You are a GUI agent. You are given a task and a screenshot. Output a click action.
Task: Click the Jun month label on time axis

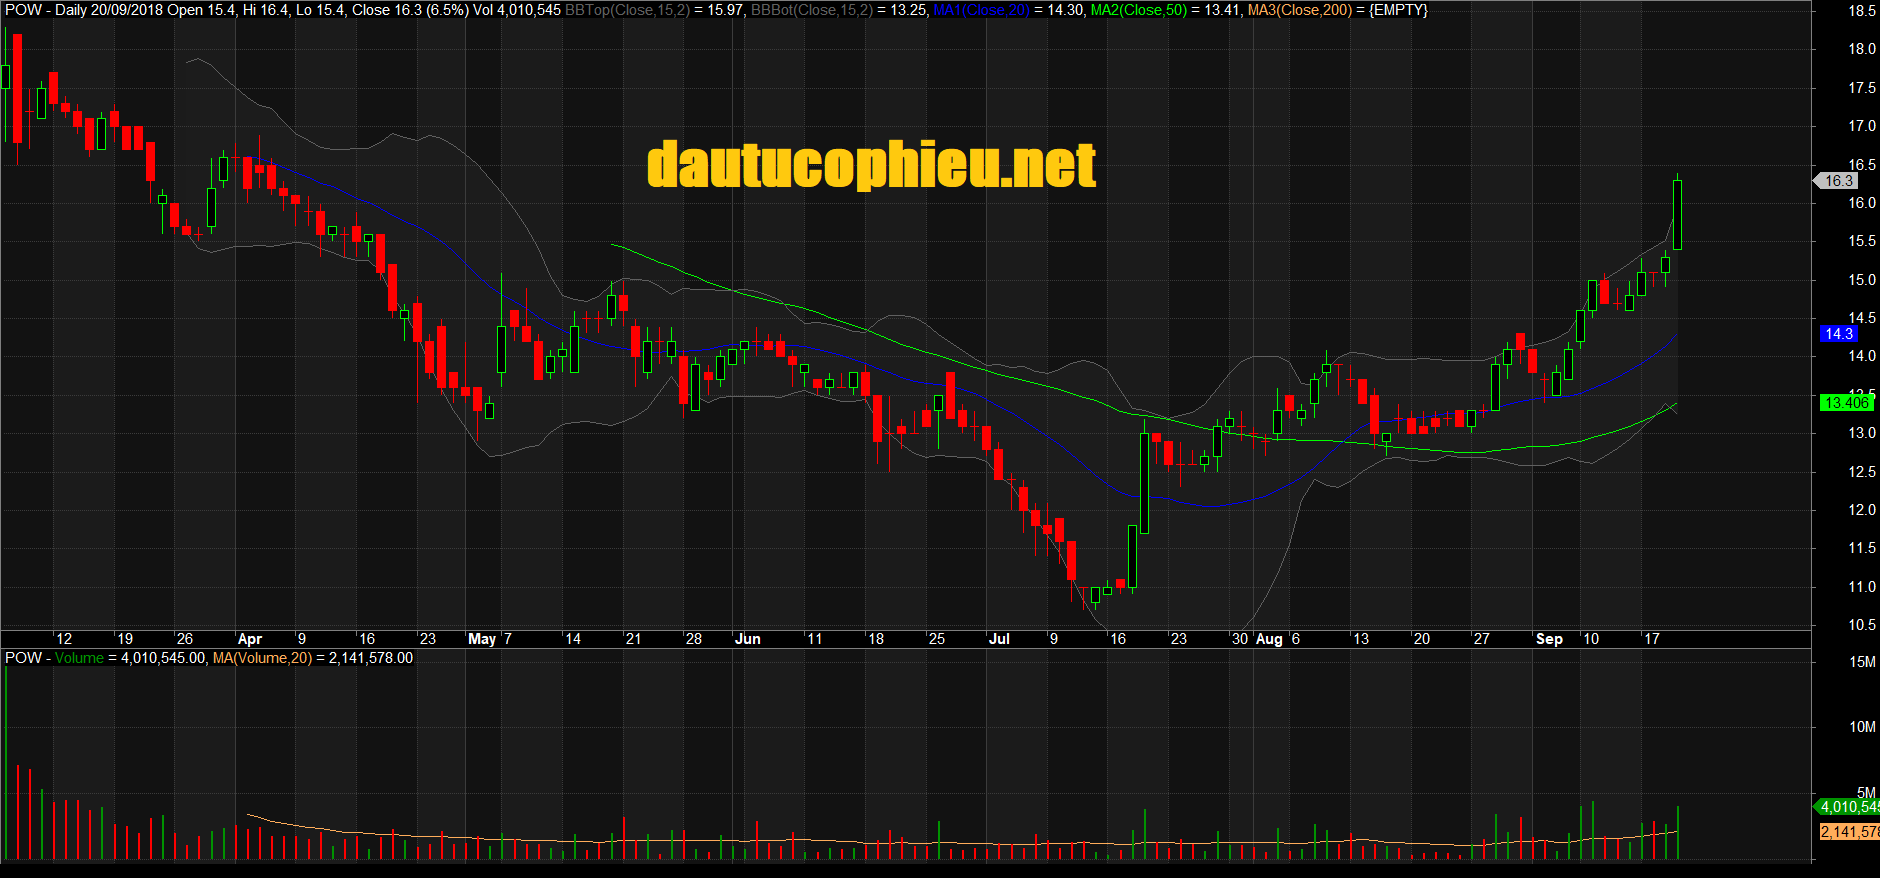[748, 639]
